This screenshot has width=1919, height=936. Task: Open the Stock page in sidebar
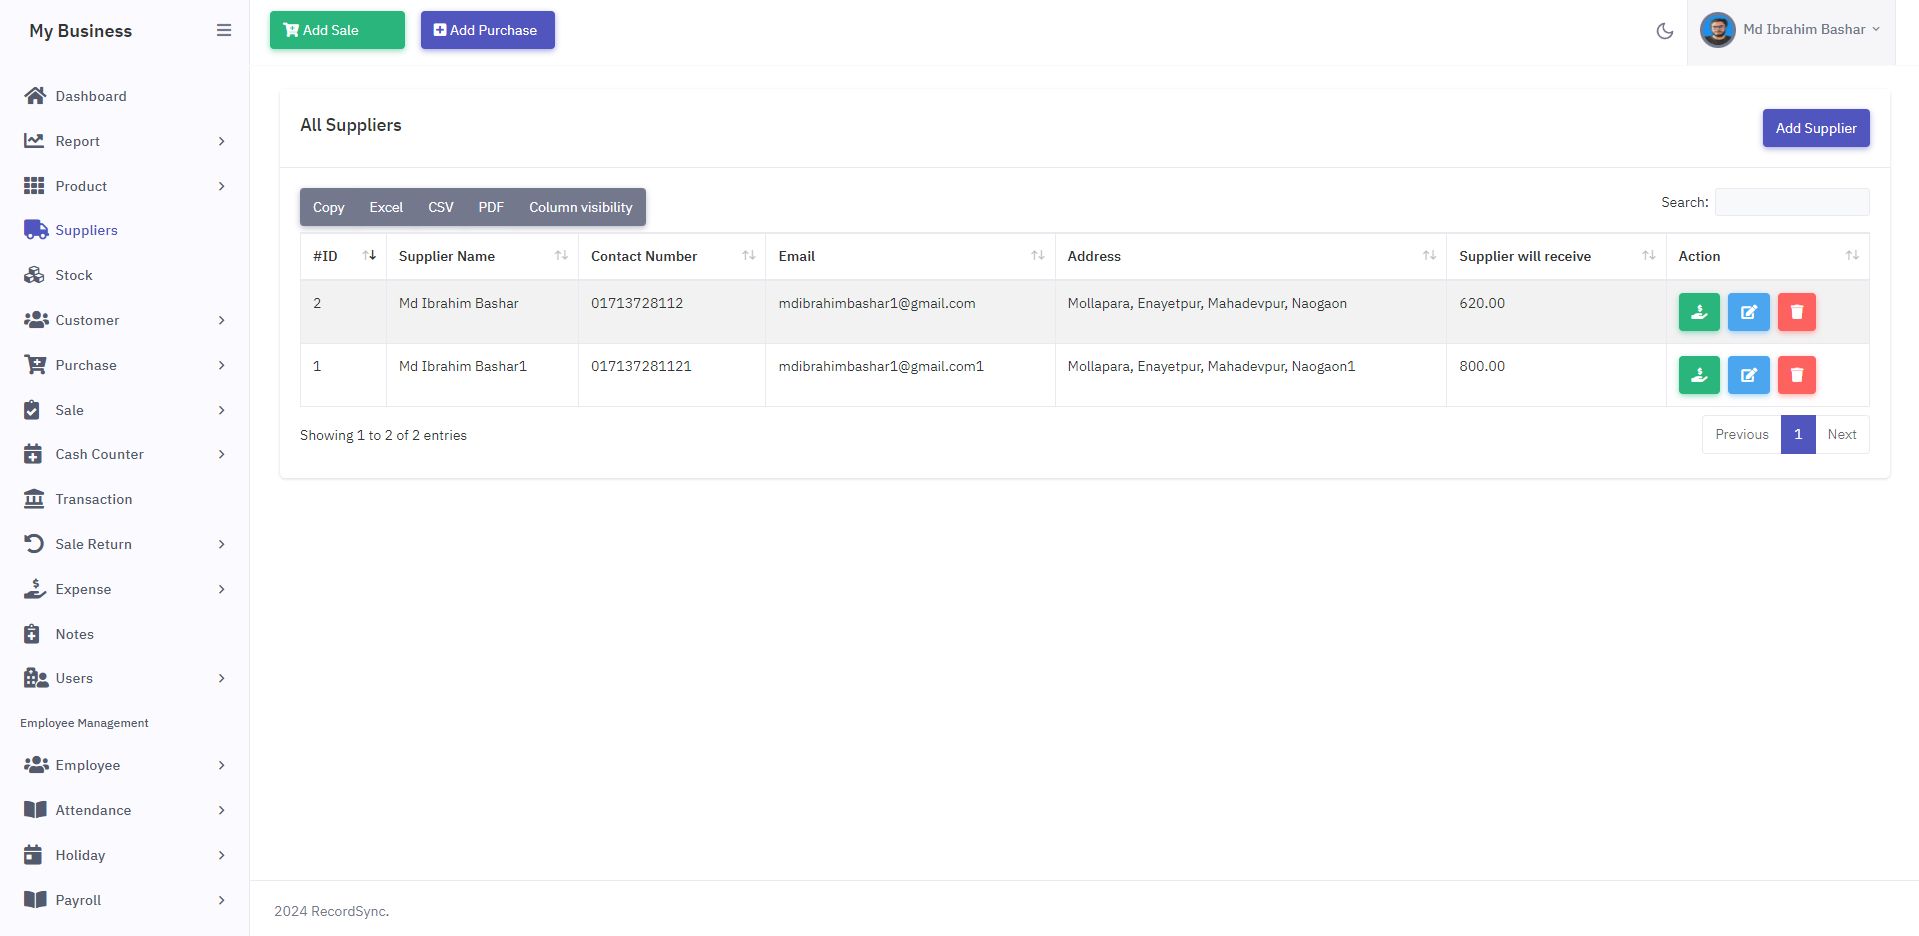[73, 275]
